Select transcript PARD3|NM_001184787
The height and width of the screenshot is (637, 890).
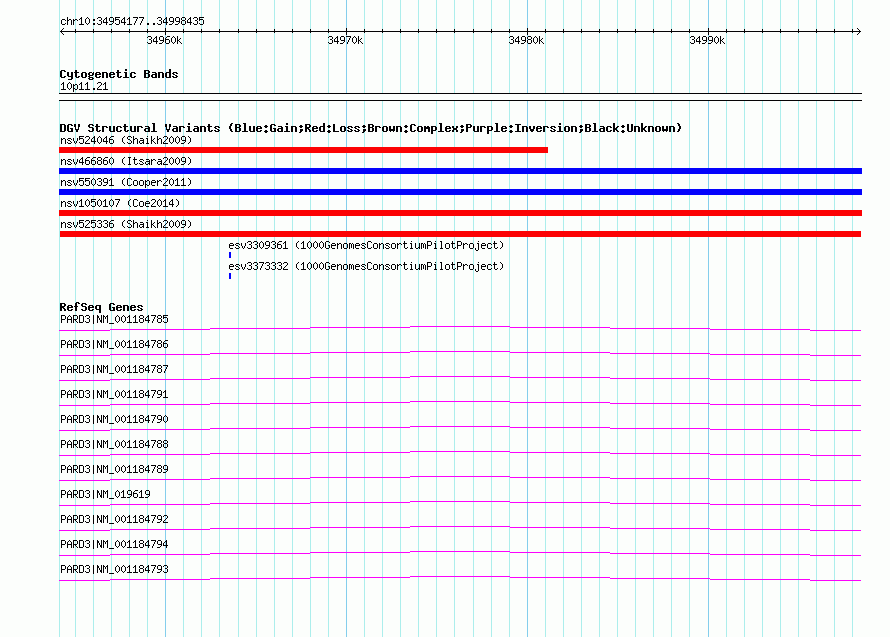pyautogui.click(x=114, y=370)
